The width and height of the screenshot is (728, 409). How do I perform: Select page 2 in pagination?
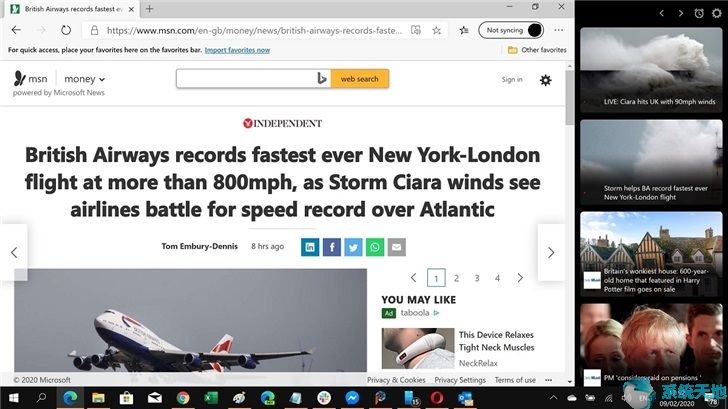pos(456,278)
